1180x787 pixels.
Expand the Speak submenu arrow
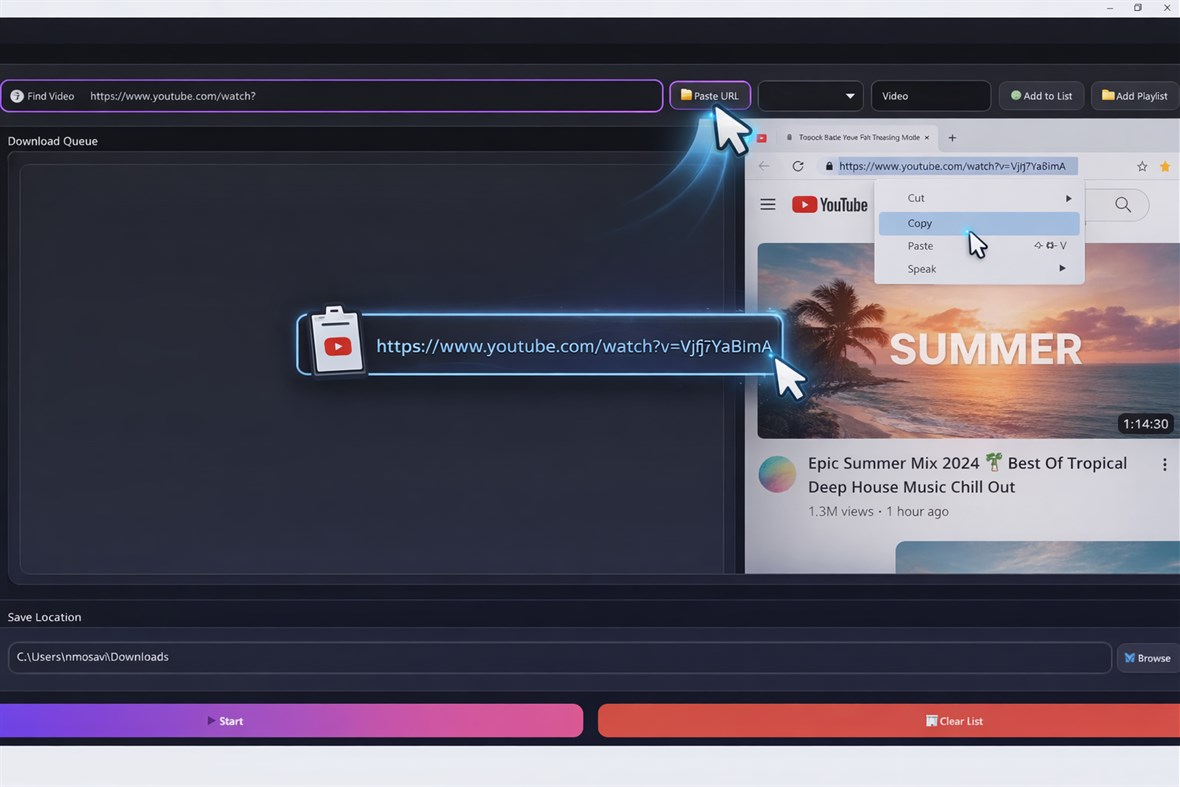[x=1062, y=268]
